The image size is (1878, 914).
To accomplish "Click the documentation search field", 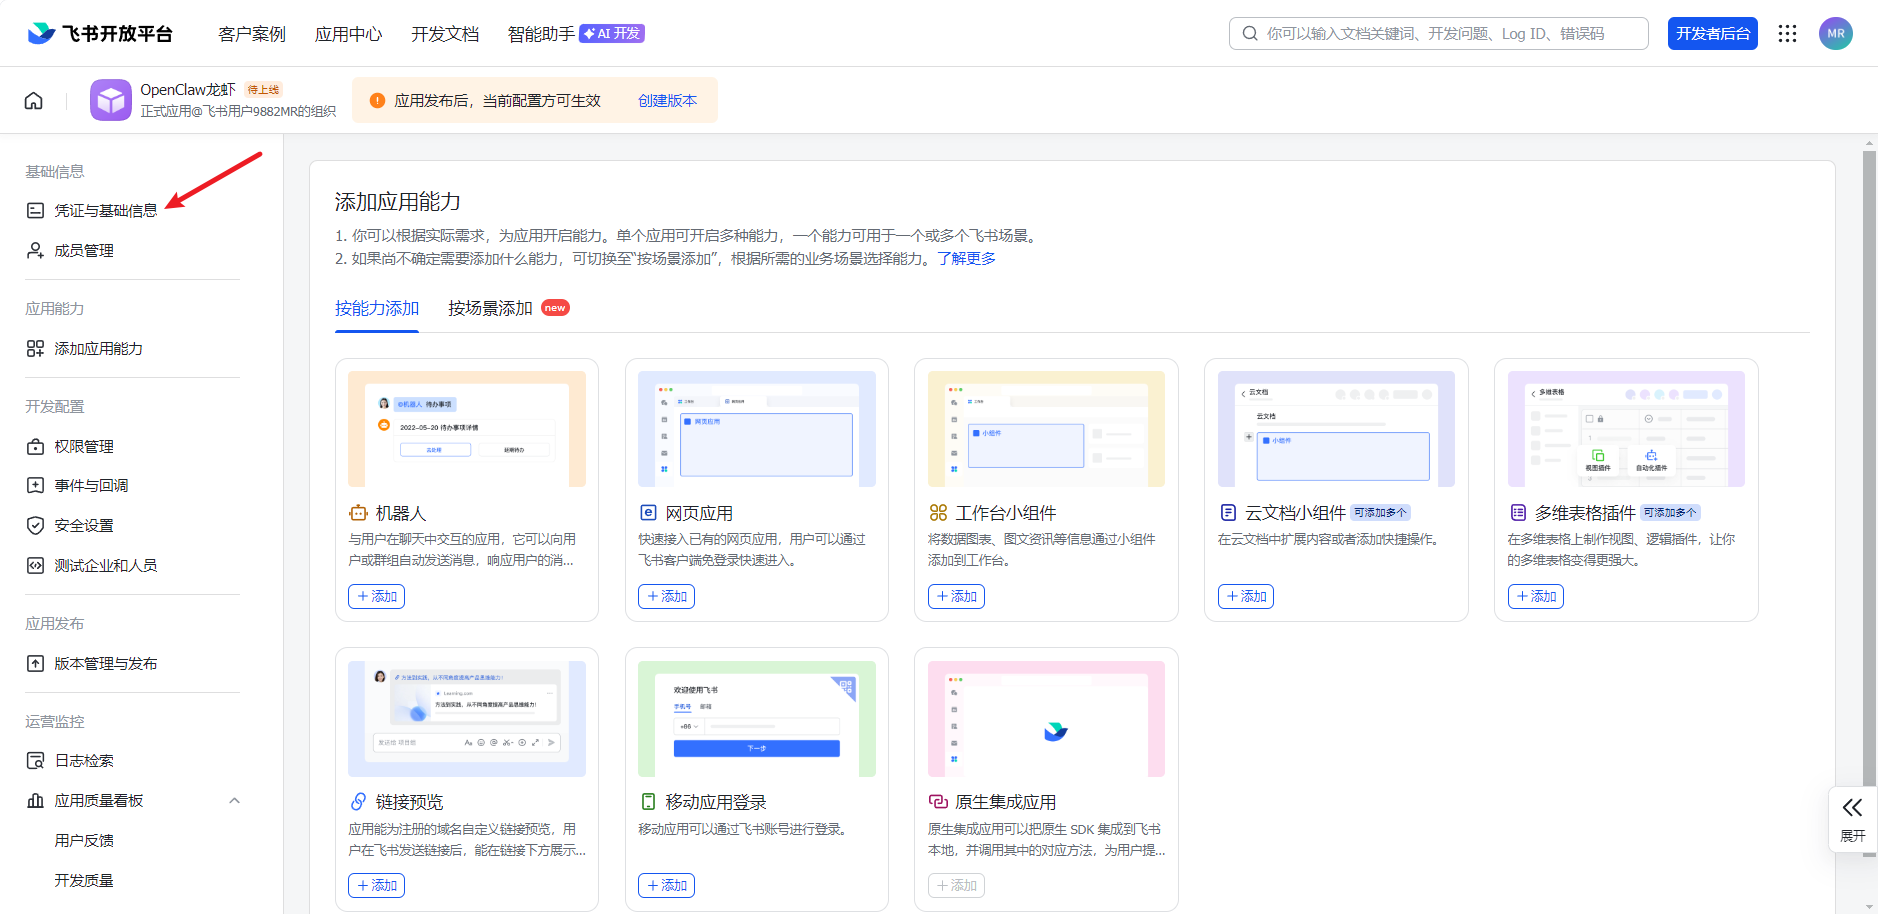I will coord(1439,34).
